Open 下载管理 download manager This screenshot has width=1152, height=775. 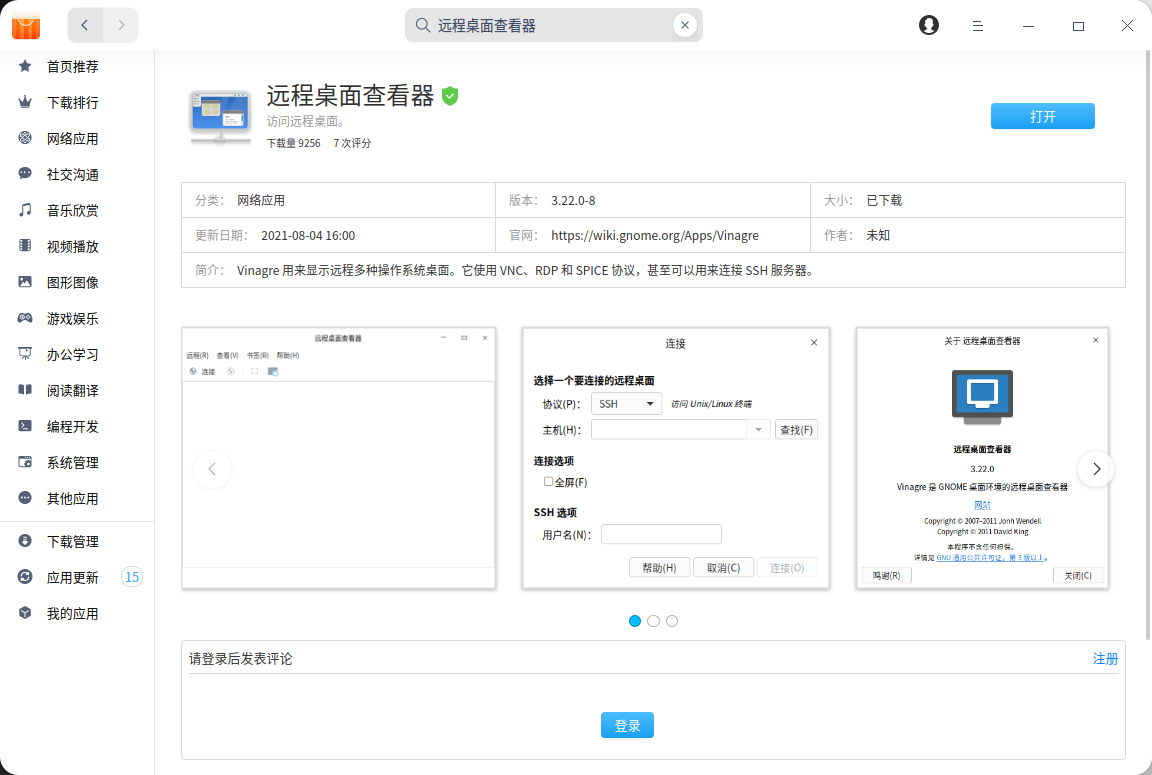pos(73,541)
